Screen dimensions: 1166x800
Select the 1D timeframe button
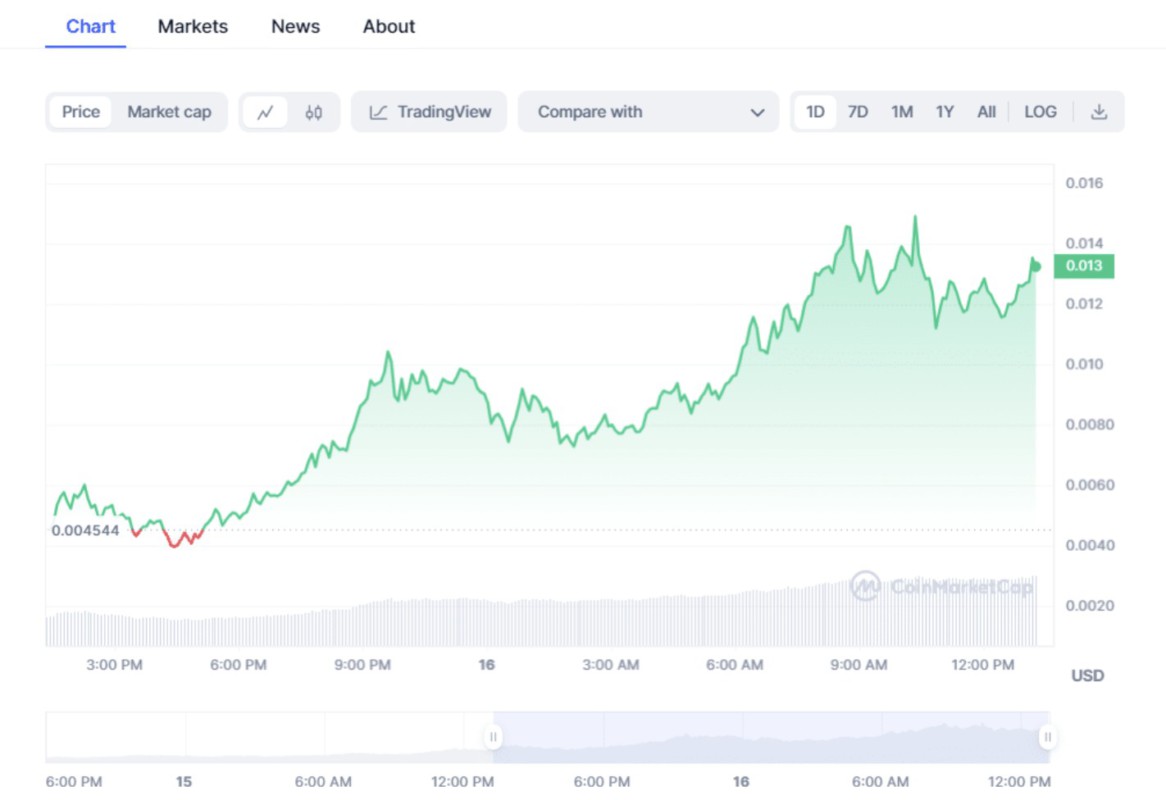tap(815, 112)
